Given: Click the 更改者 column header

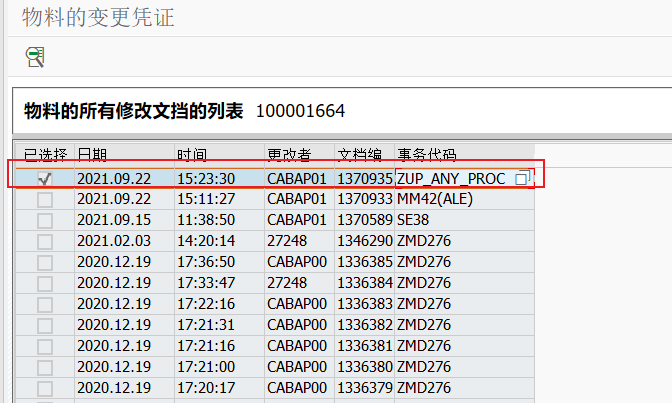Looking at the screenshot, I should (300, 154).
